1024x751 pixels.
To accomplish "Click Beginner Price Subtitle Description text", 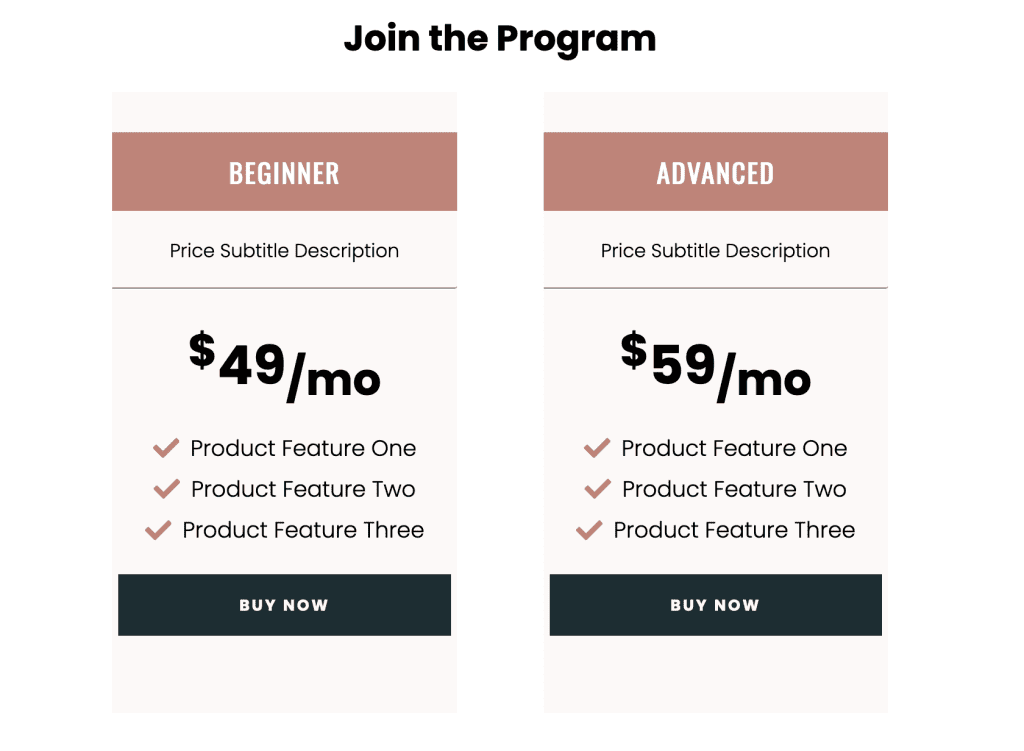I will coord(284,251).
